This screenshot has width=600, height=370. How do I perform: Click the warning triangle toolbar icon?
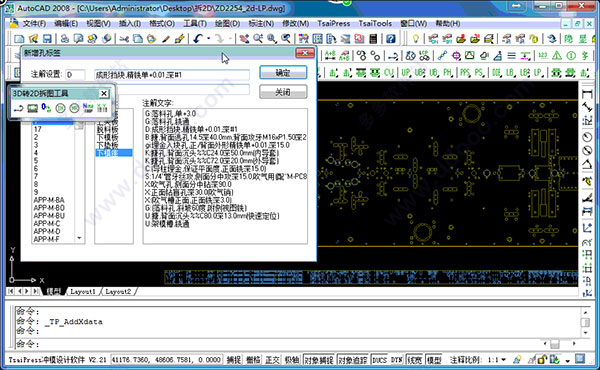click(x=557, y=56)
